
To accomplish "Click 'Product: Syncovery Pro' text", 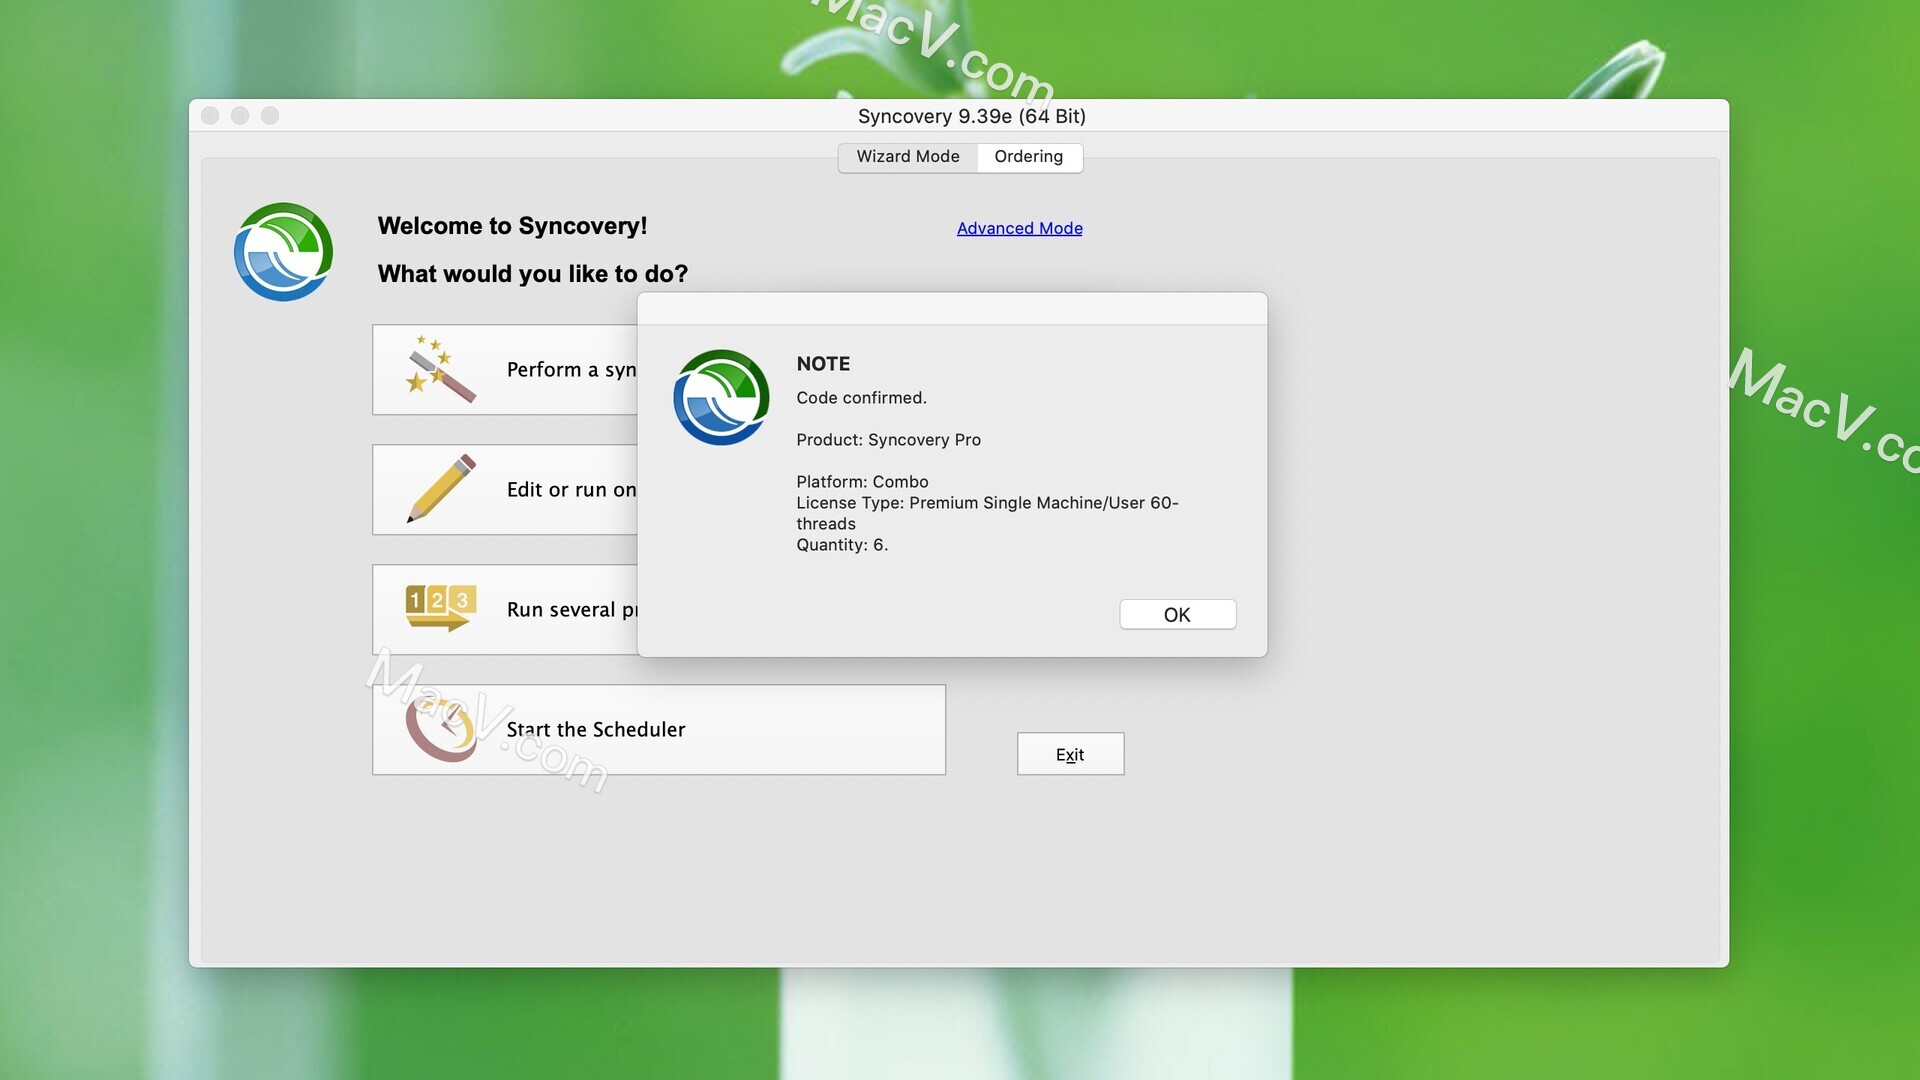I will (x=888, y=440).
